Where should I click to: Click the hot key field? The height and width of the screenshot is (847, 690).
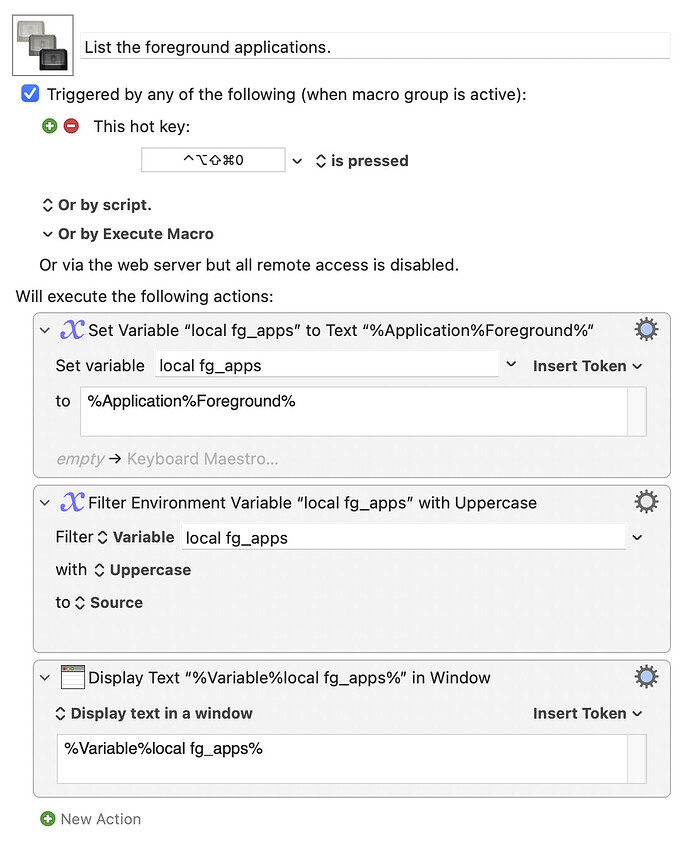tap(213, 160)
